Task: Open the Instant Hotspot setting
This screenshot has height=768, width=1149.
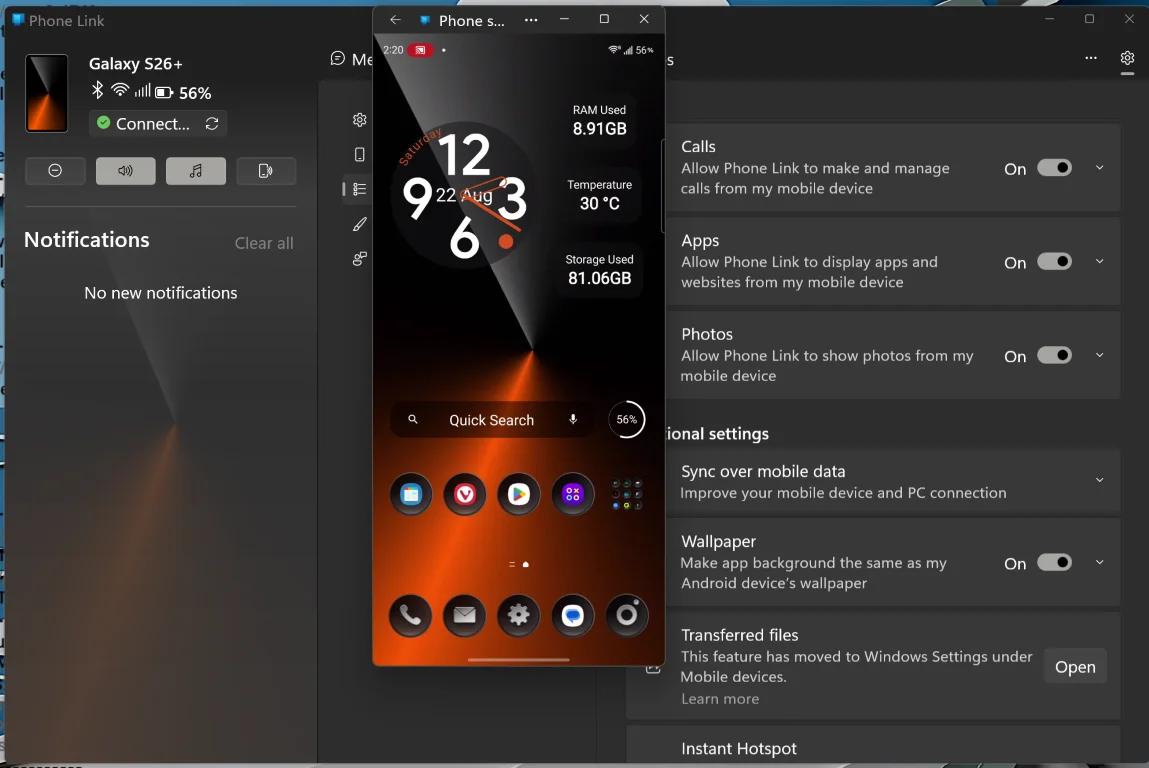Action: (x=873, y=747)
